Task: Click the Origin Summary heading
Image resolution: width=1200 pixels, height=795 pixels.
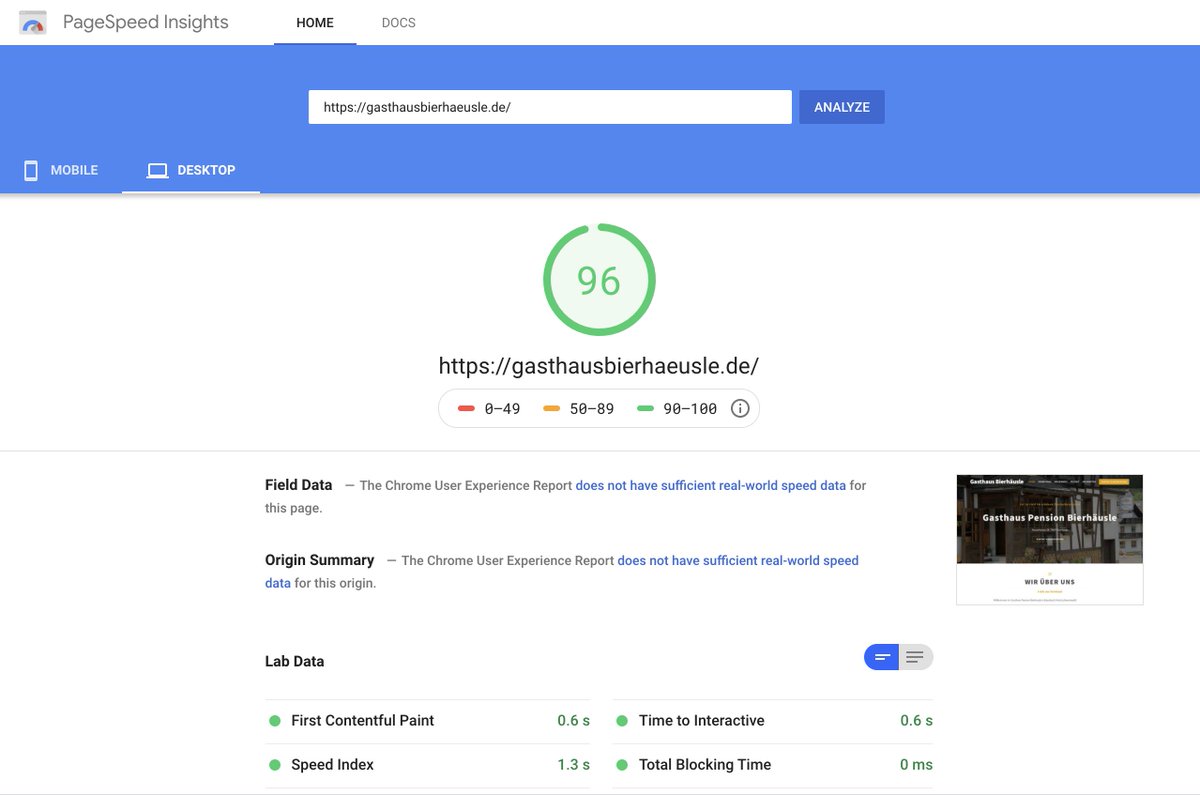Action: tap(319, 560)
